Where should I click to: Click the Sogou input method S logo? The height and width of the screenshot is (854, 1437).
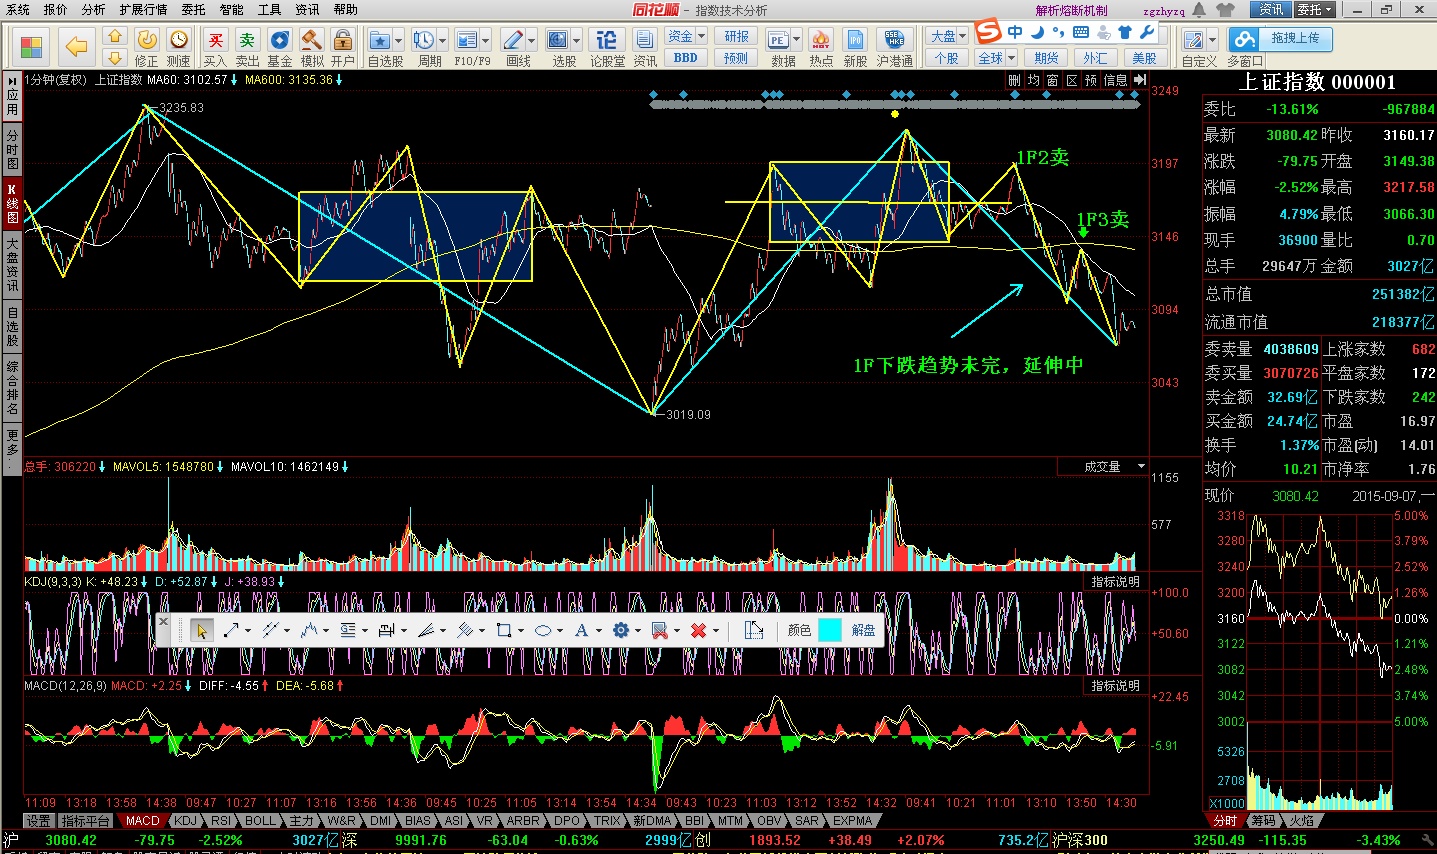[988, 32]
